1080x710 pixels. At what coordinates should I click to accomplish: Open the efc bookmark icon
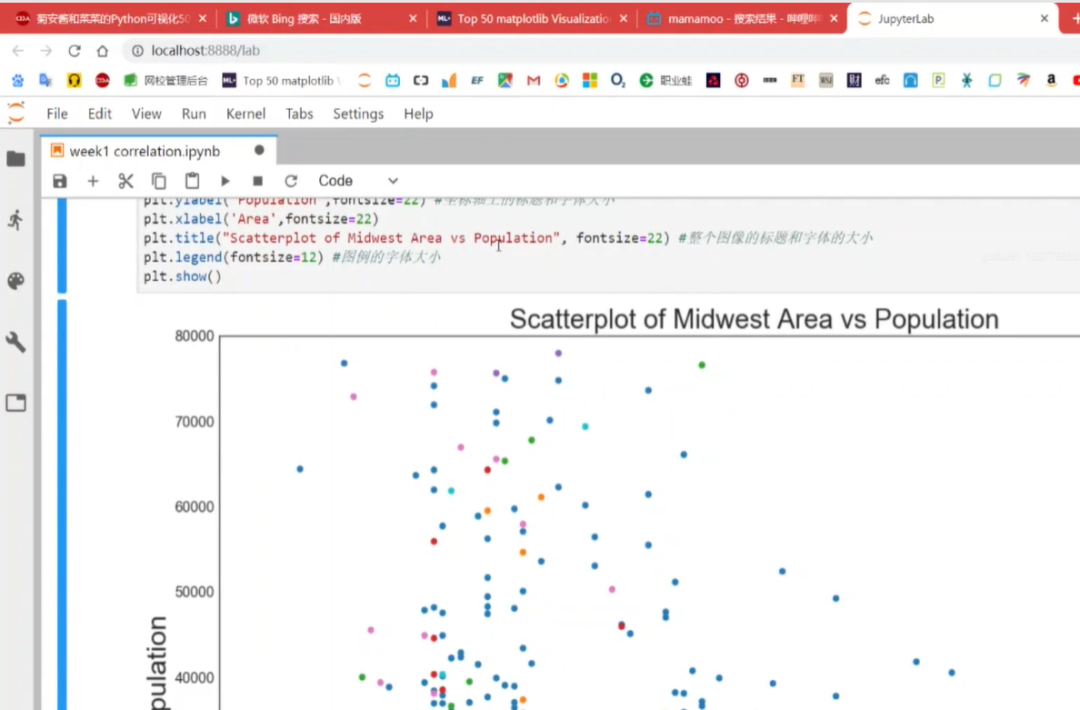(882, 81)
